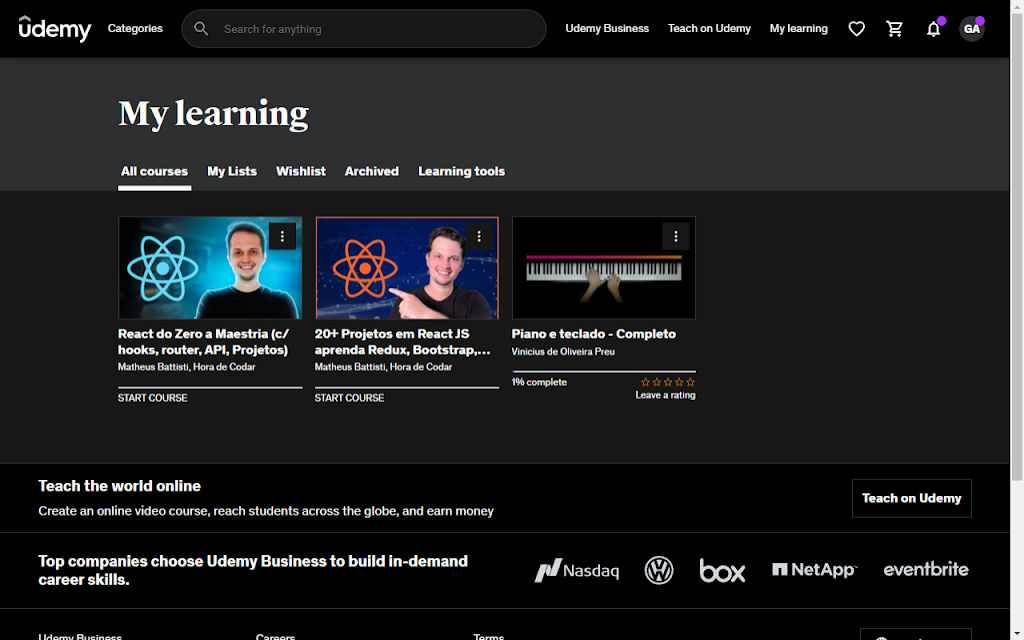This screenshot has width=1024, height=640.
Task: Open My learning in header
Action: point(799,29)
